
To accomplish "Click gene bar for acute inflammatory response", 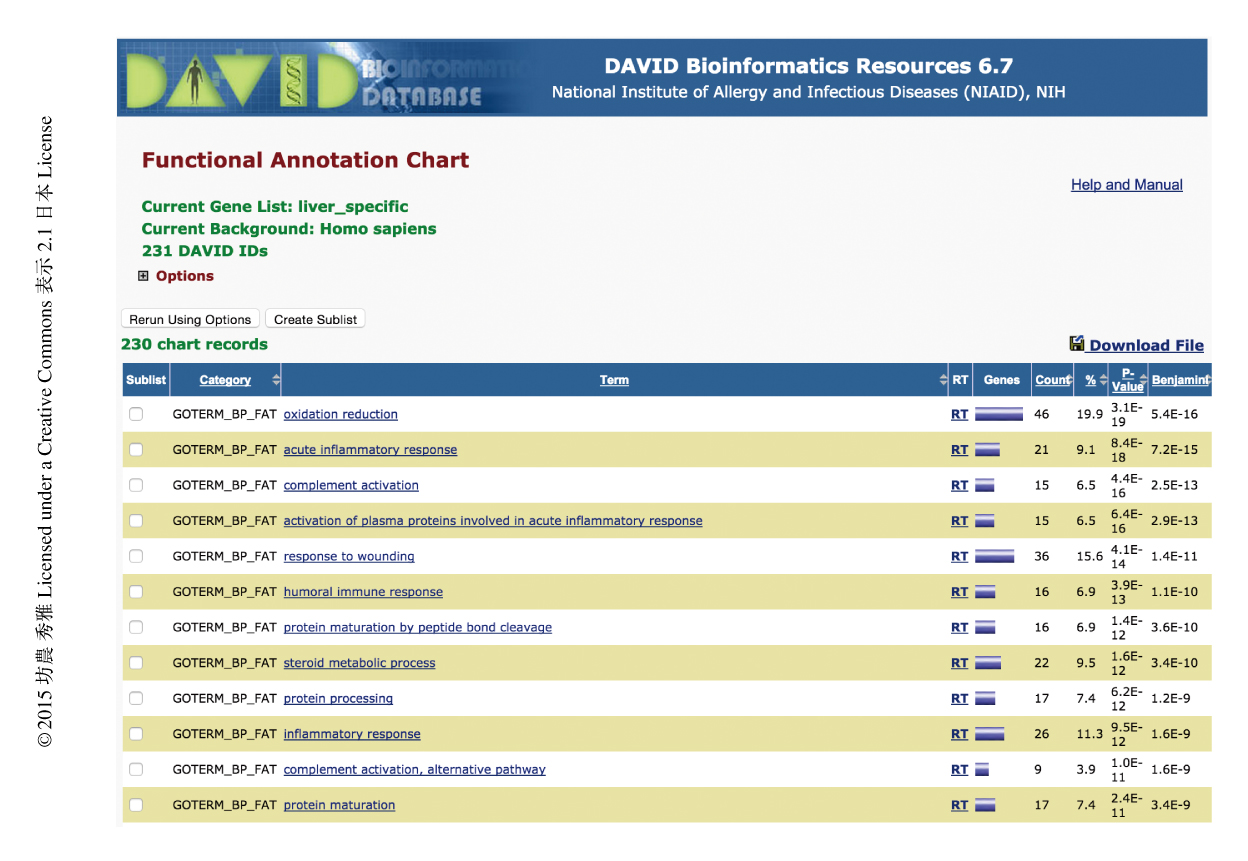I will (x=987, y=450).
